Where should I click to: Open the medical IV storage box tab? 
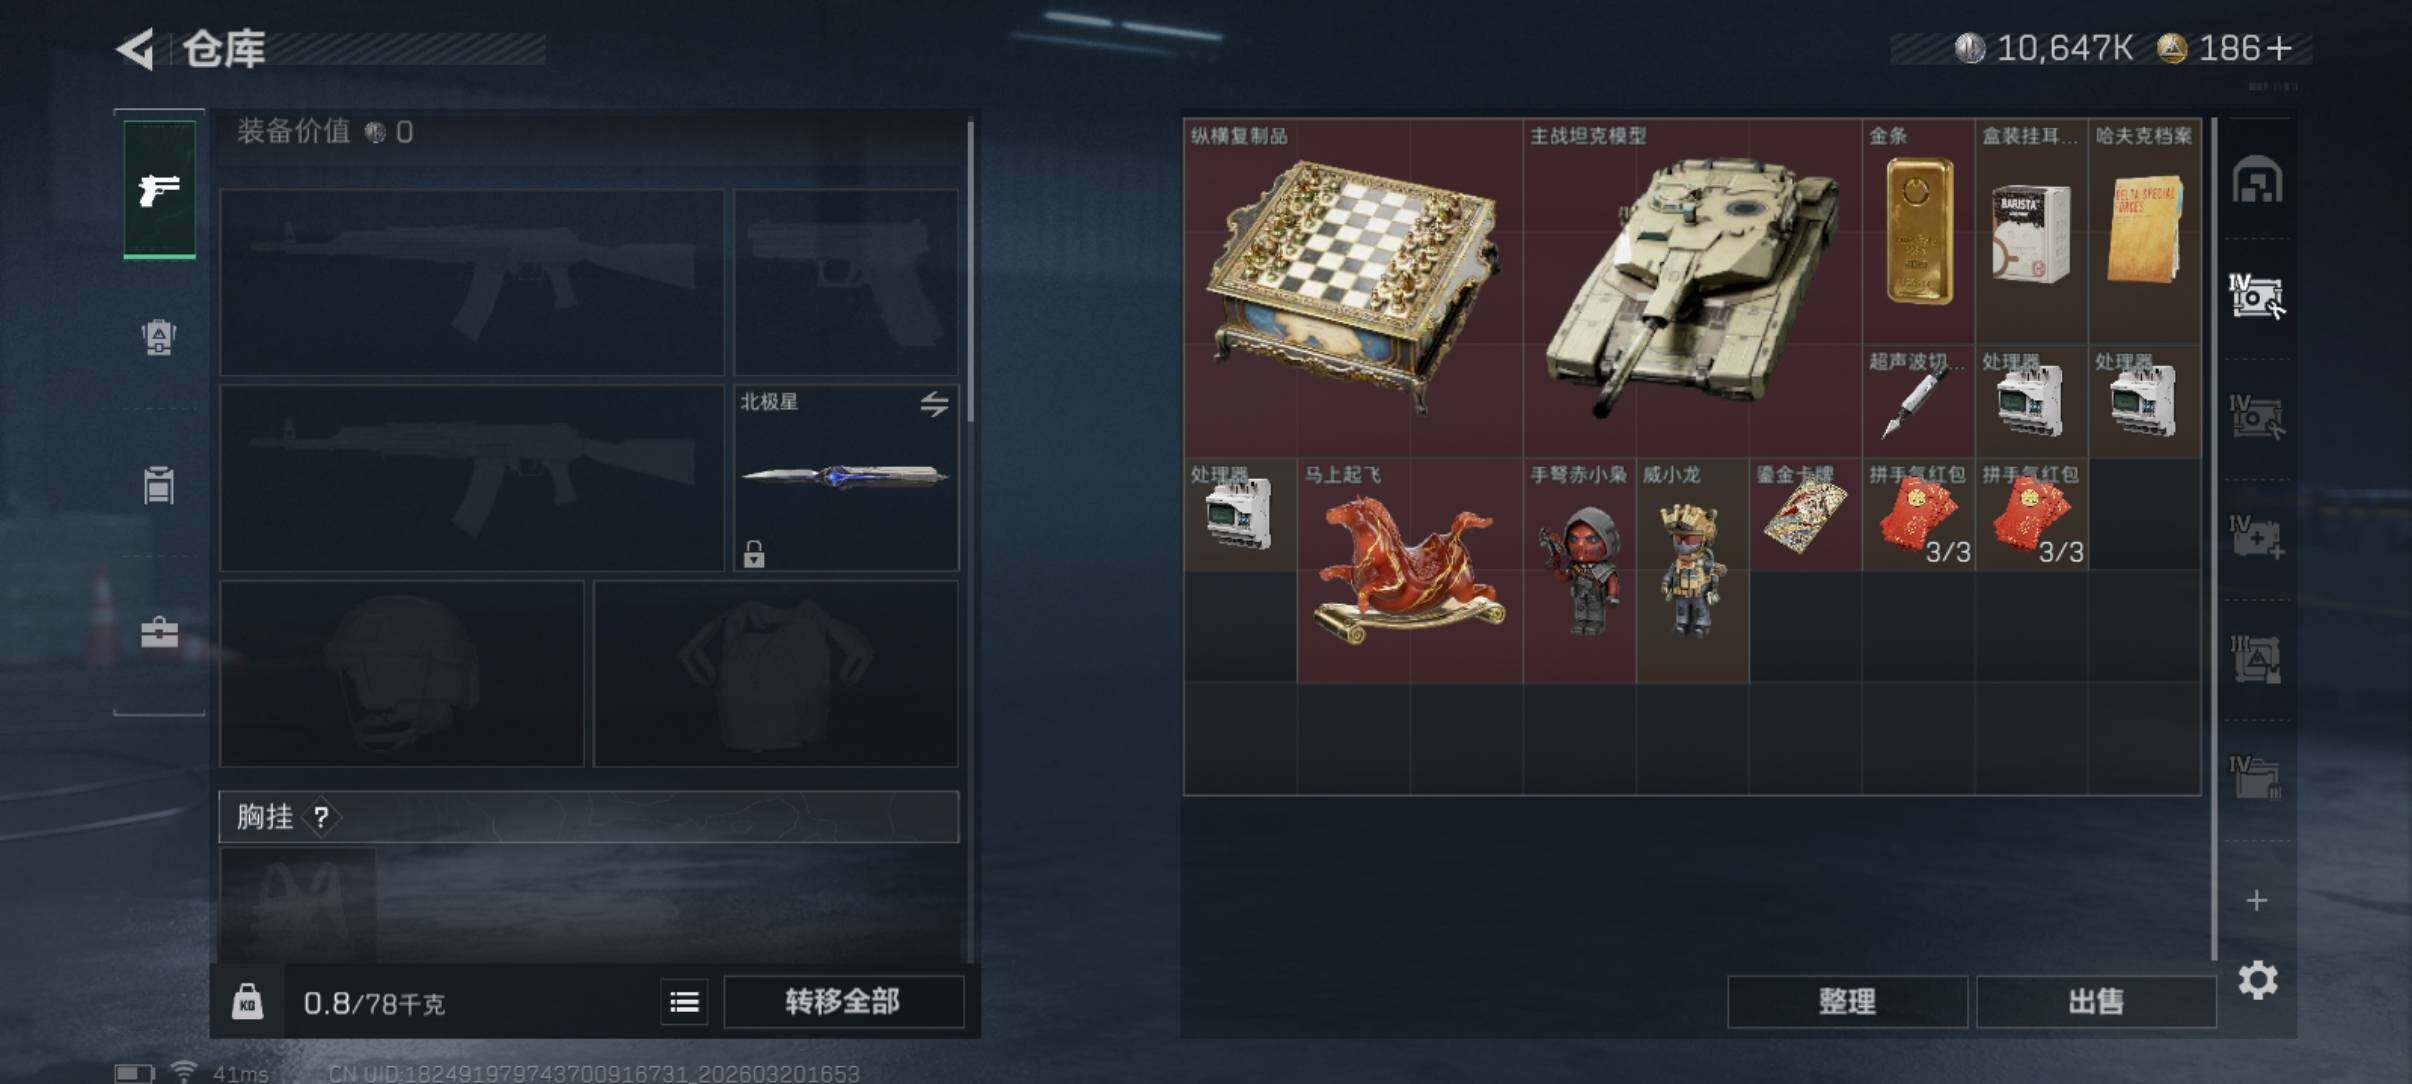2256,538
